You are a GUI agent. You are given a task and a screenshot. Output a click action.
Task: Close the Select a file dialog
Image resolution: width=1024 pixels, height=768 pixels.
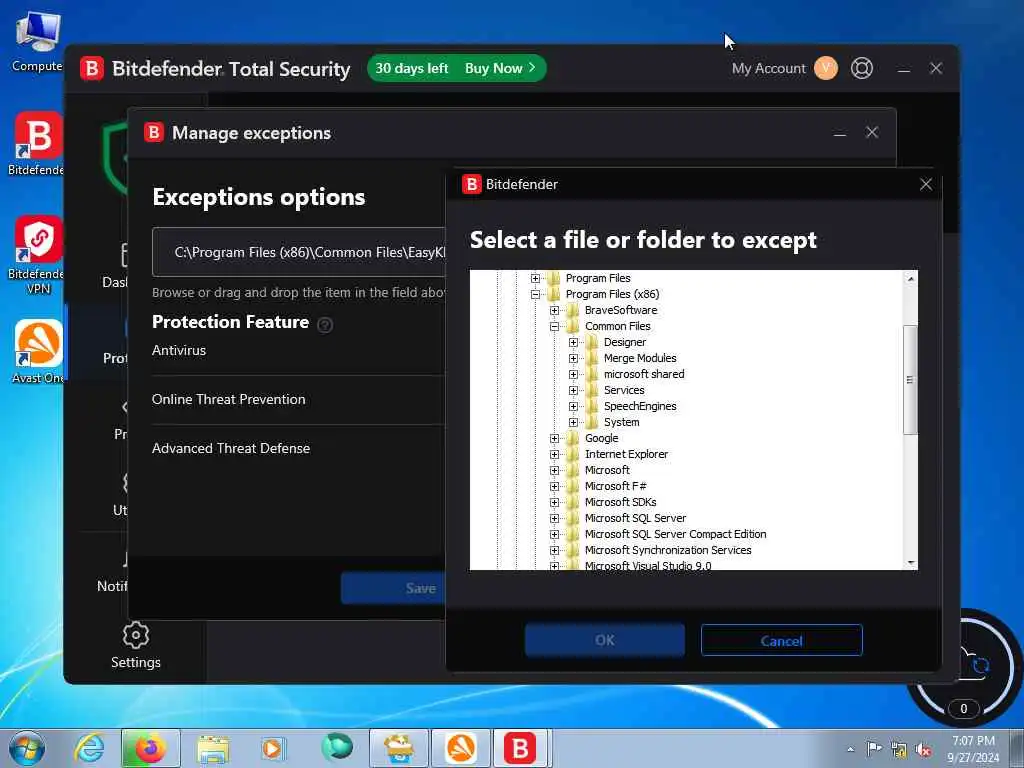tap(925, 185)
